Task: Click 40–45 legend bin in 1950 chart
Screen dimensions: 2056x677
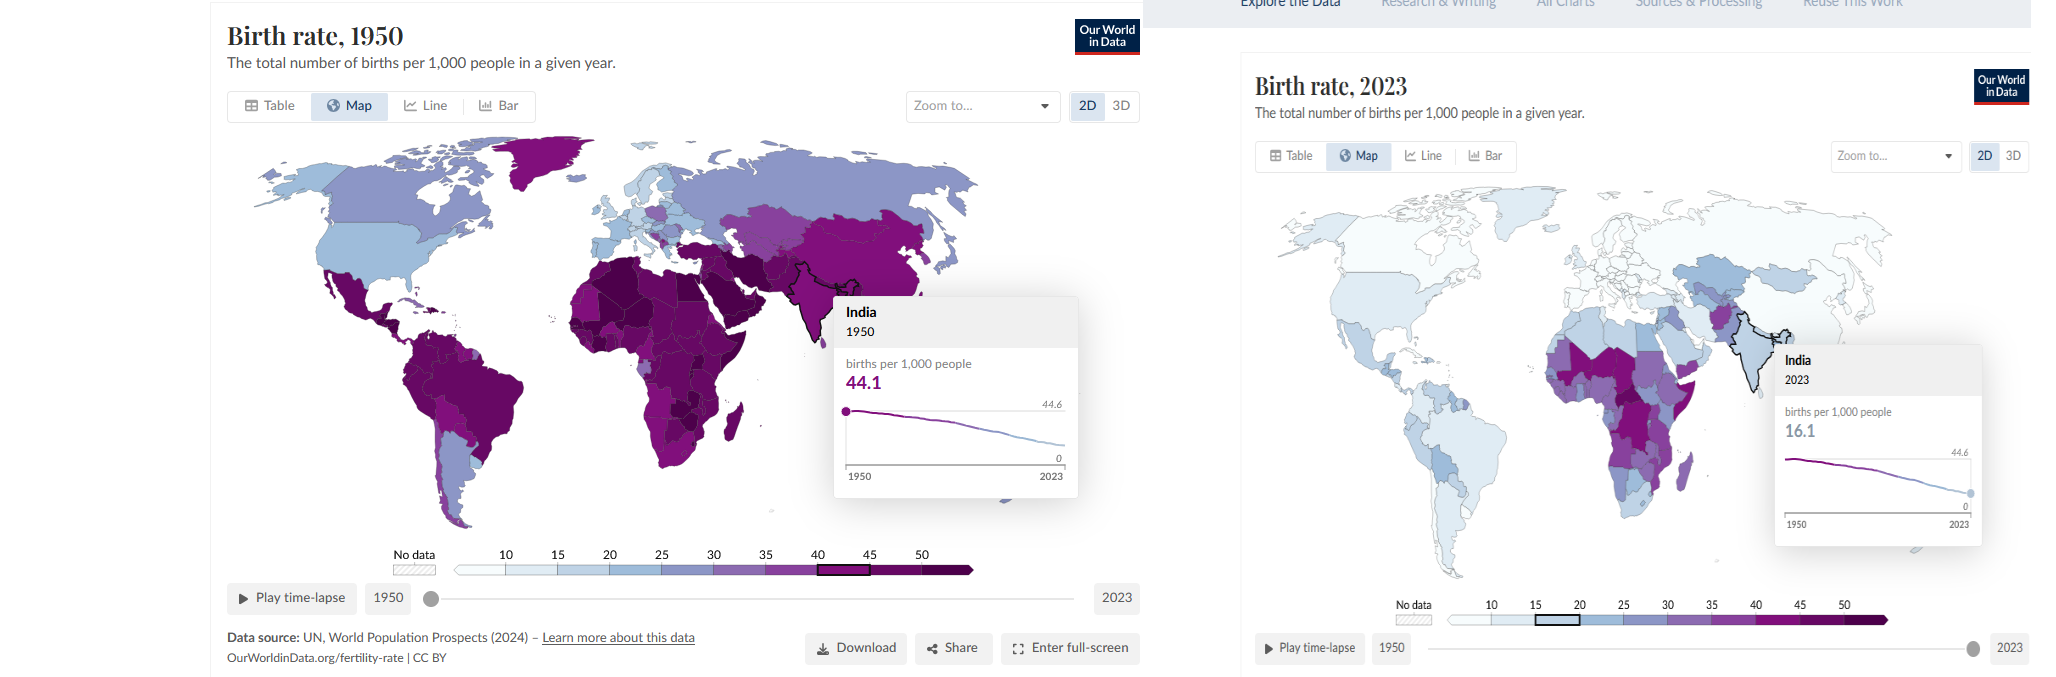Action: click(844, 570)
